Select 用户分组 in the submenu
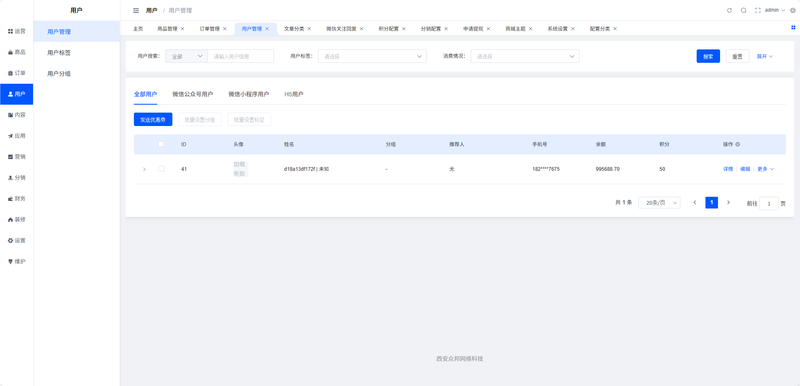 (77, 73)
